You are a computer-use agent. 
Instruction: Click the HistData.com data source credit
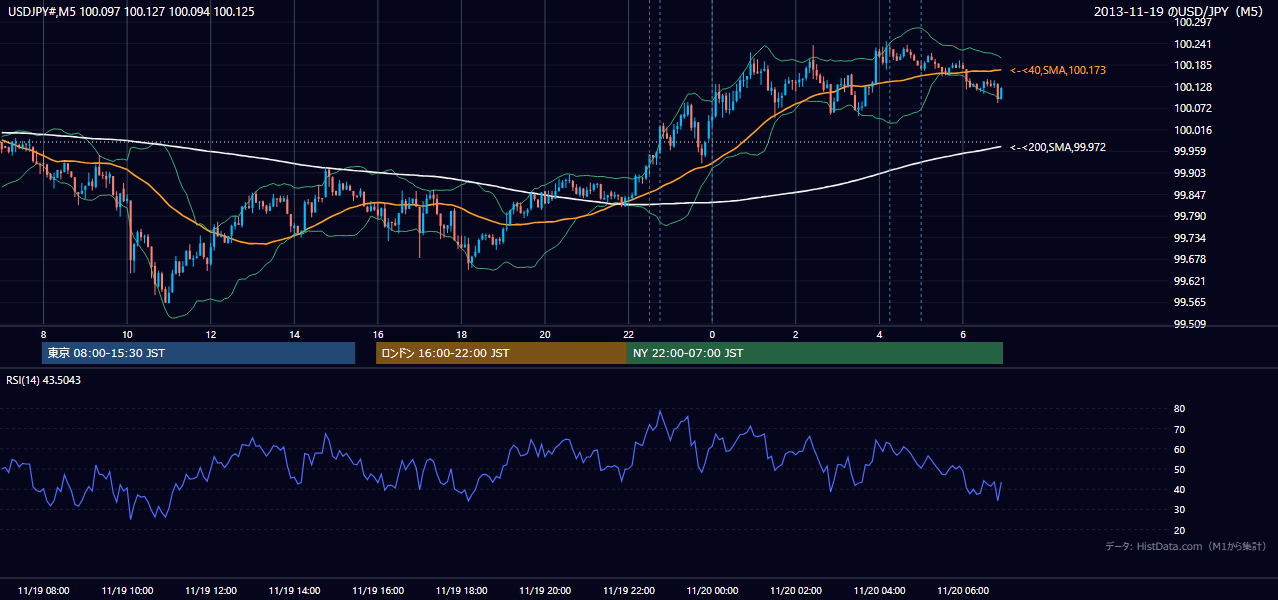pyautogui.click(x=1186, y=546)
